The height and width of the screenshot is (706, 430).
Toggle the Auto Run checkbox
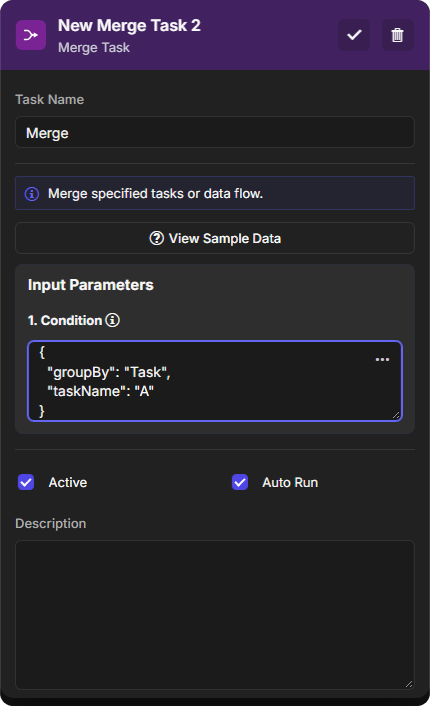(x=240, y=482)
